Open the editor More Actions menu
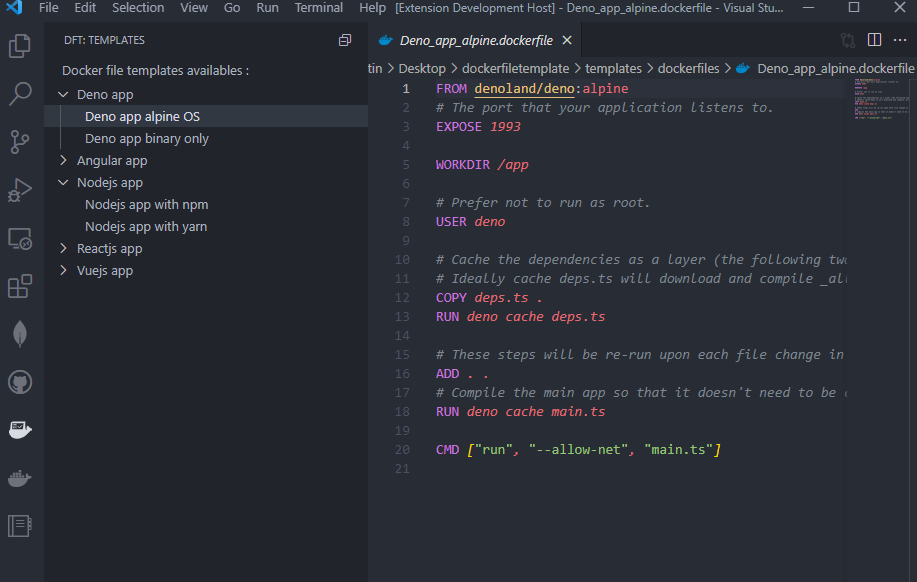This screenshot has width=917, height=582. [x=900, y=40]
